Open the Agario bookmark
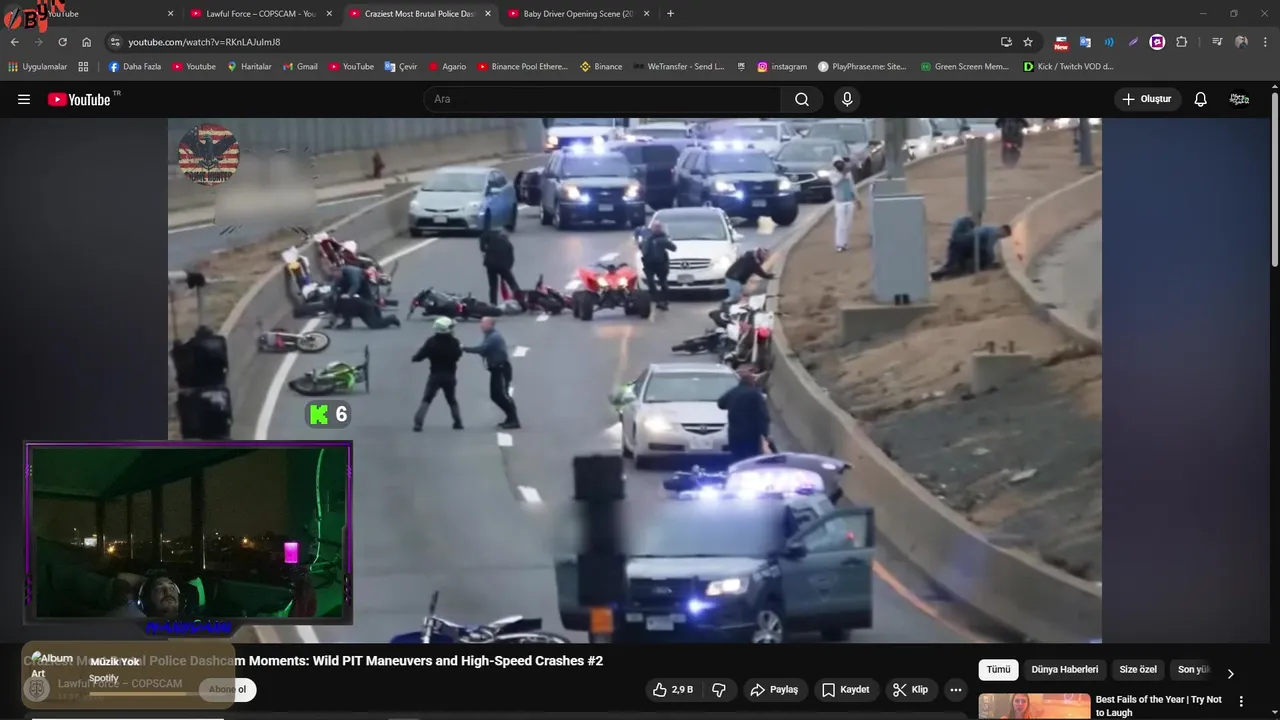Screen dimensions: 1280x720 click(447, 67)
